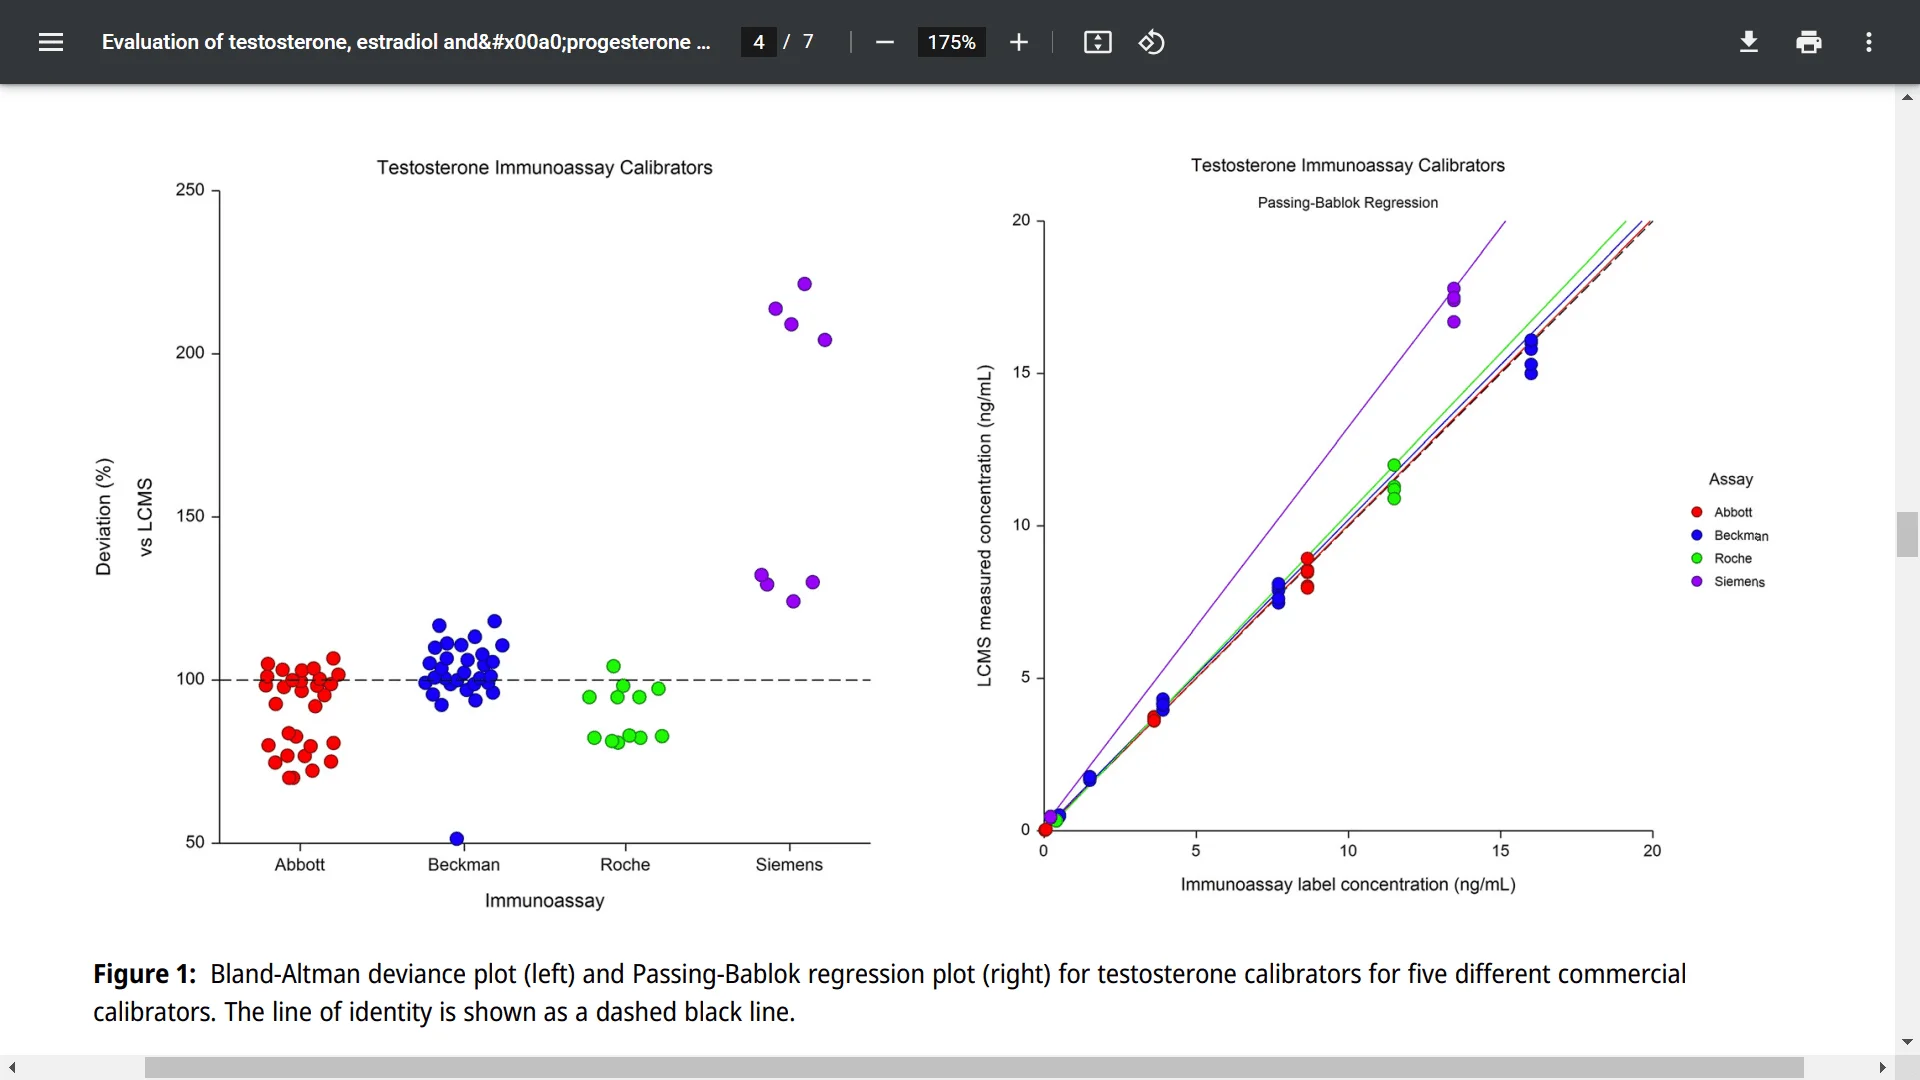Click 'Immunoassay label concentration (ng/mL)' axis title
The height and width of the screenshot is (1080, 1920).
(x=1348, y=885)
